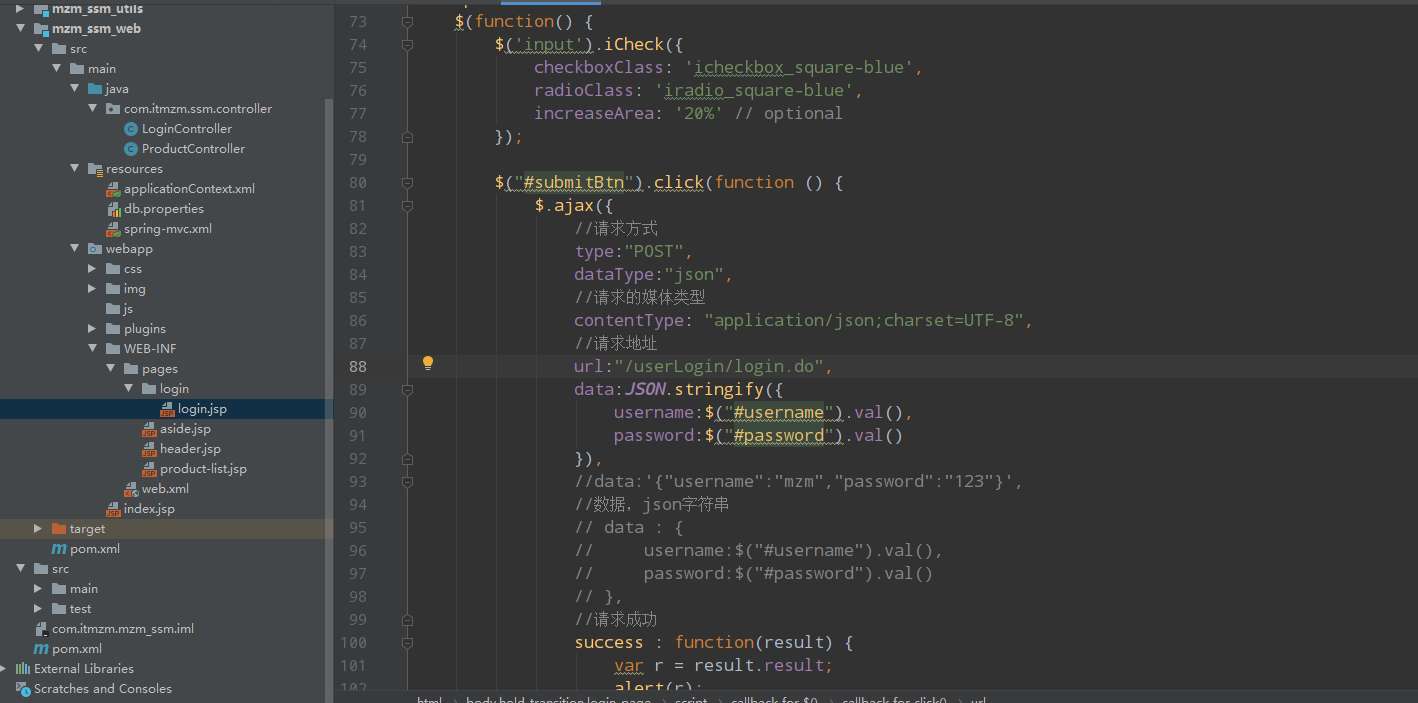Click the lightbulb intention icon at line 88
Viewport: 1418px width, 703px height.
(427, 363)
